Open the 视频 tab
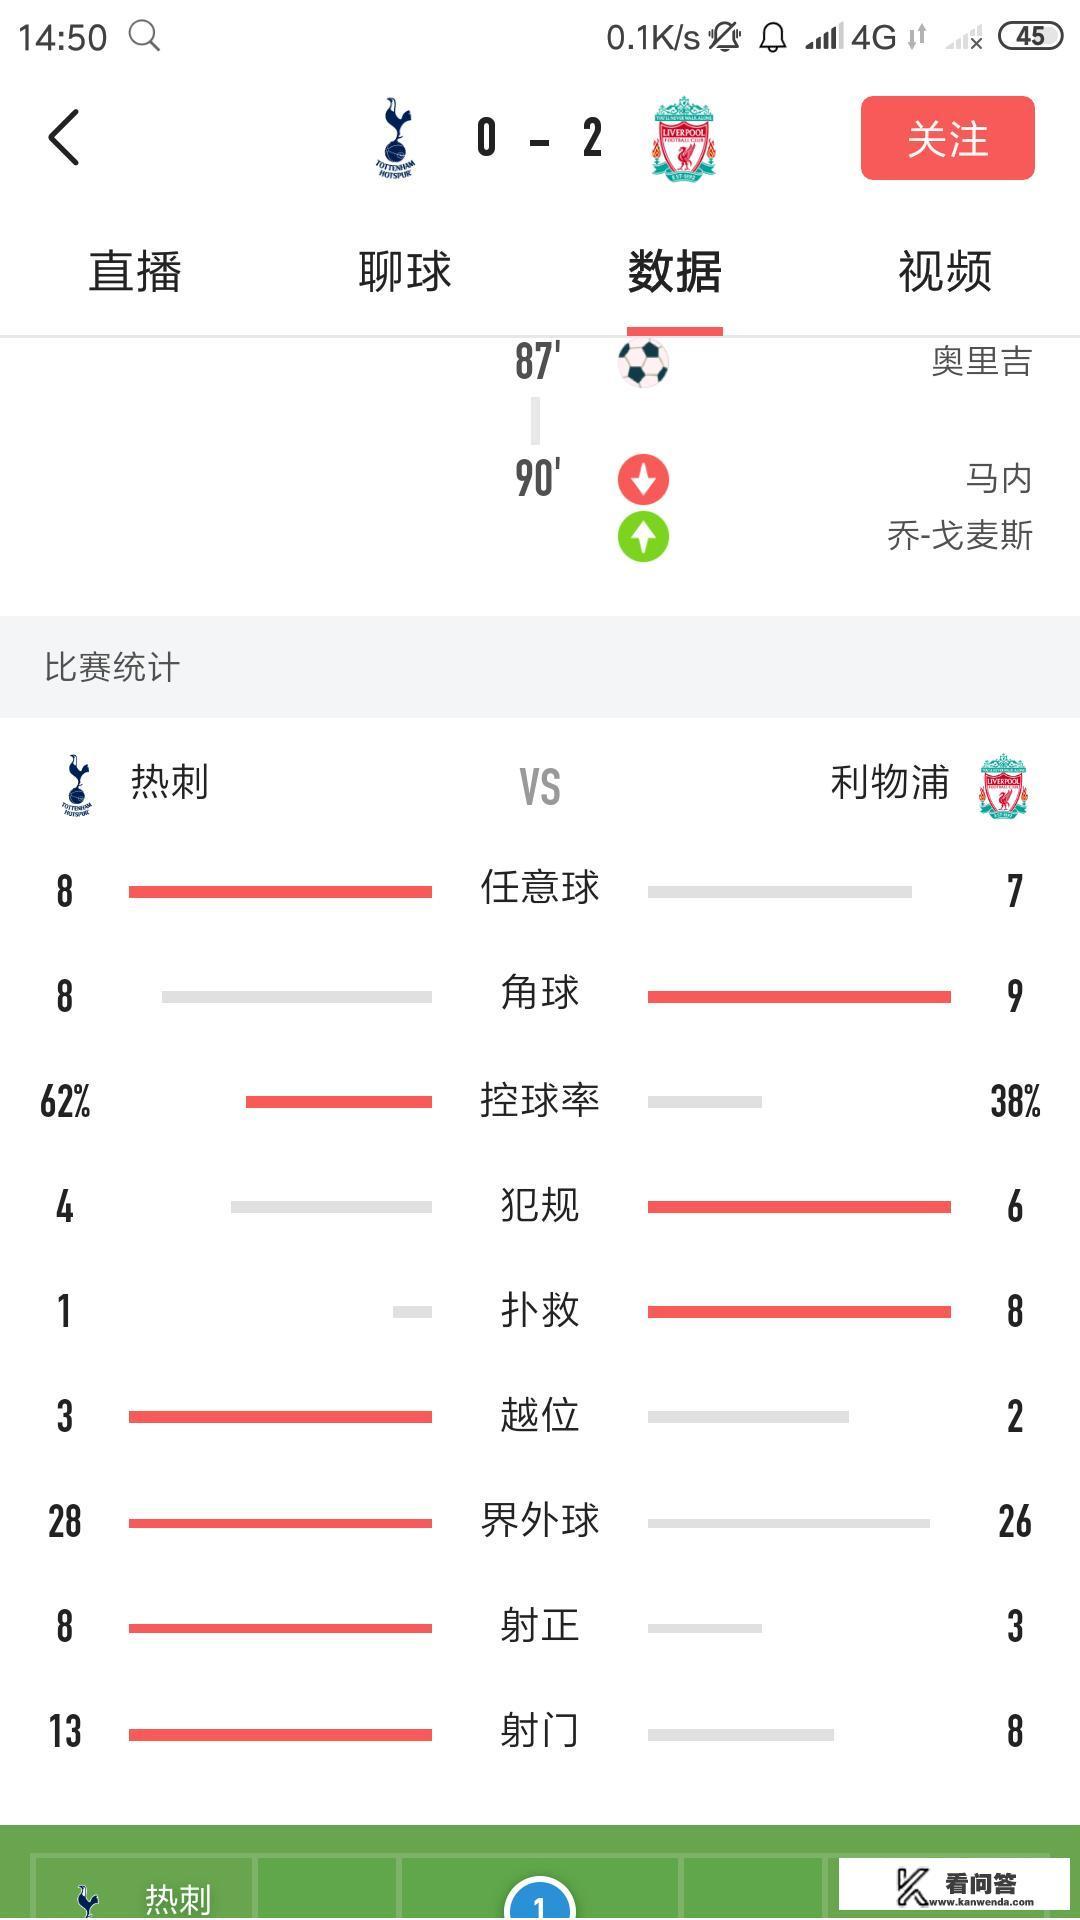Screen dimensions: 1080x1920 click(x=943, y=270)
